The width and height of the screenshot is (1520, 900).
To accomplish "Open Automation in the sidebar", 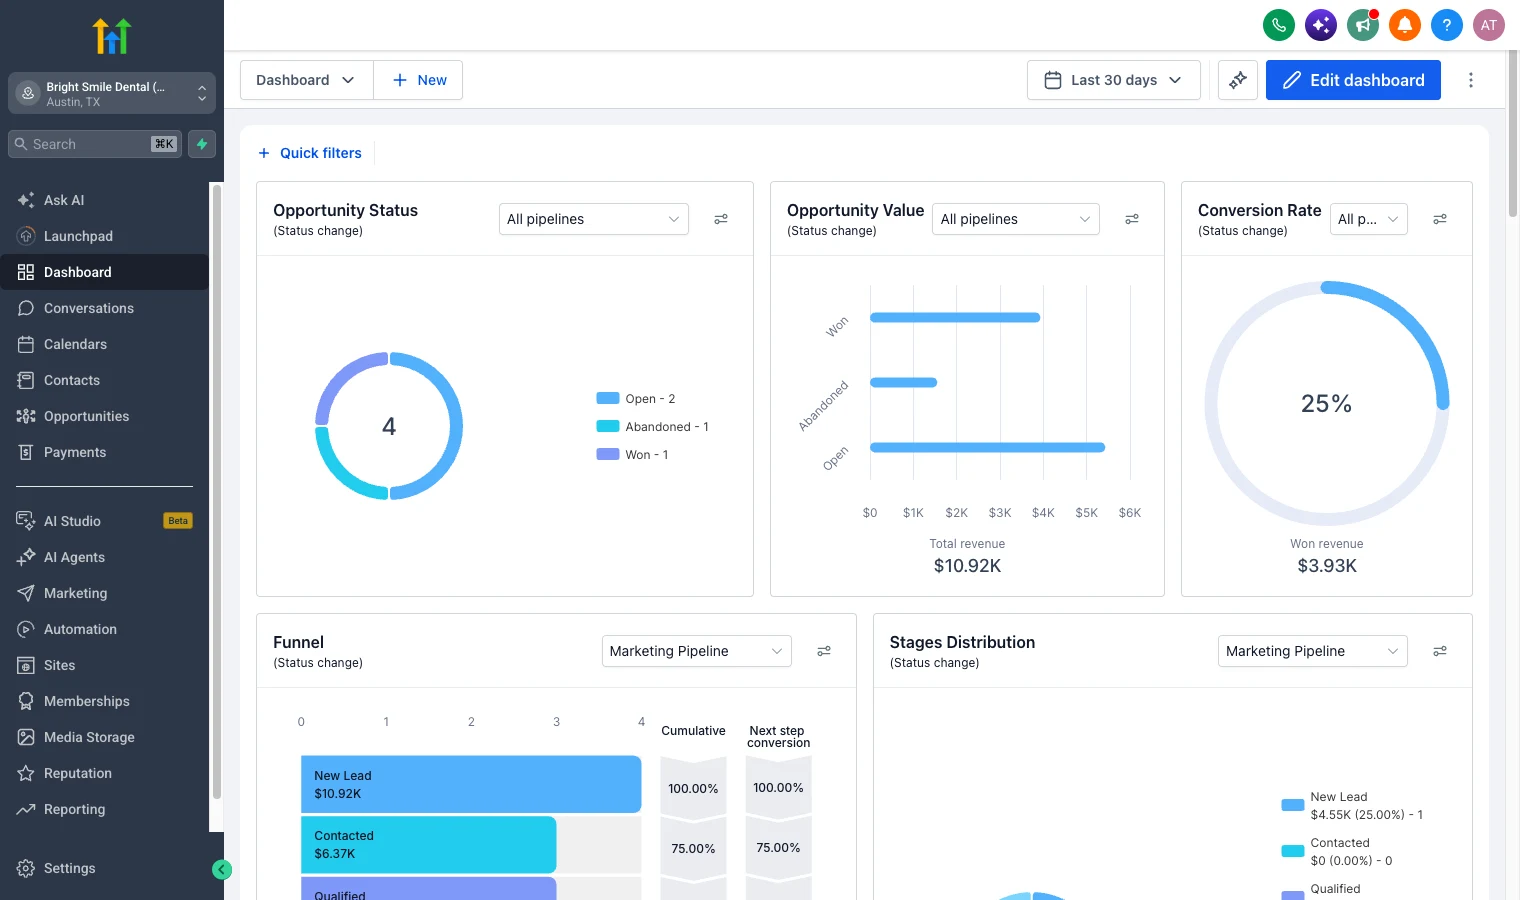I will (105, 629).
